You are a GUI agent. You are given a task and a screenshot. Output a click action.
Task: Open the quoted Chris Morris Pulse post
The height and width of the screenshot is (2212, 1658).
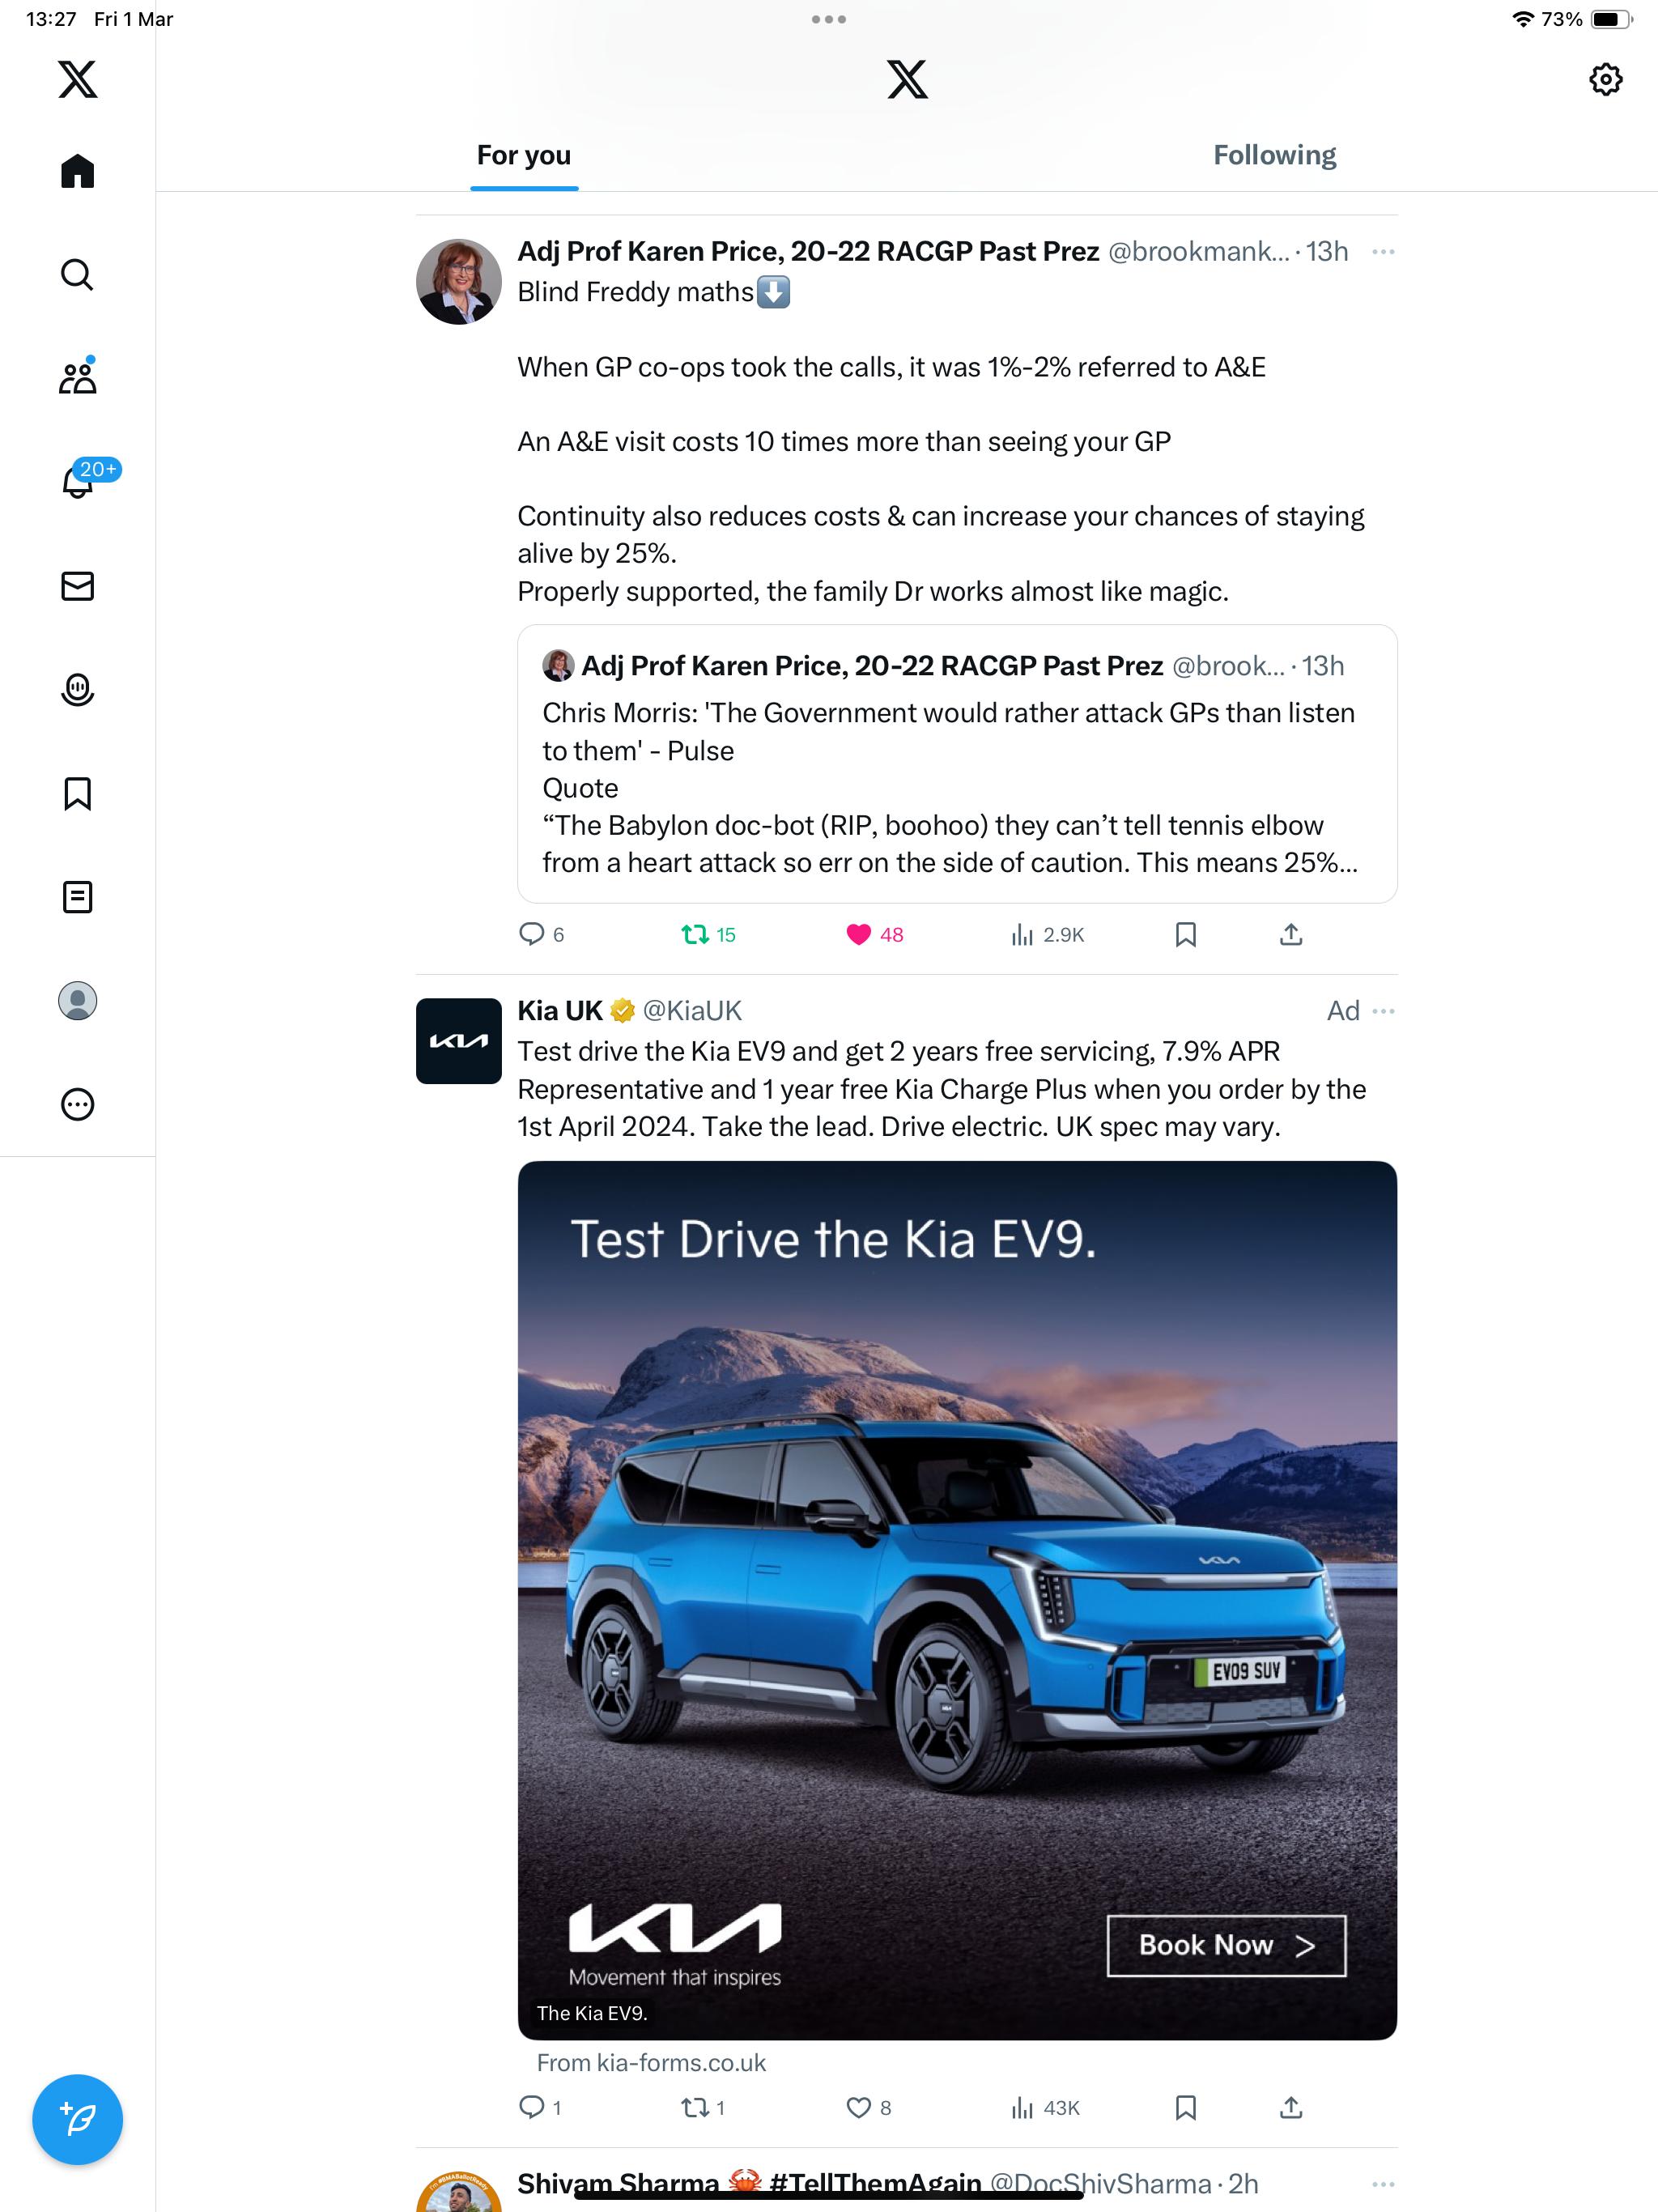957,764
